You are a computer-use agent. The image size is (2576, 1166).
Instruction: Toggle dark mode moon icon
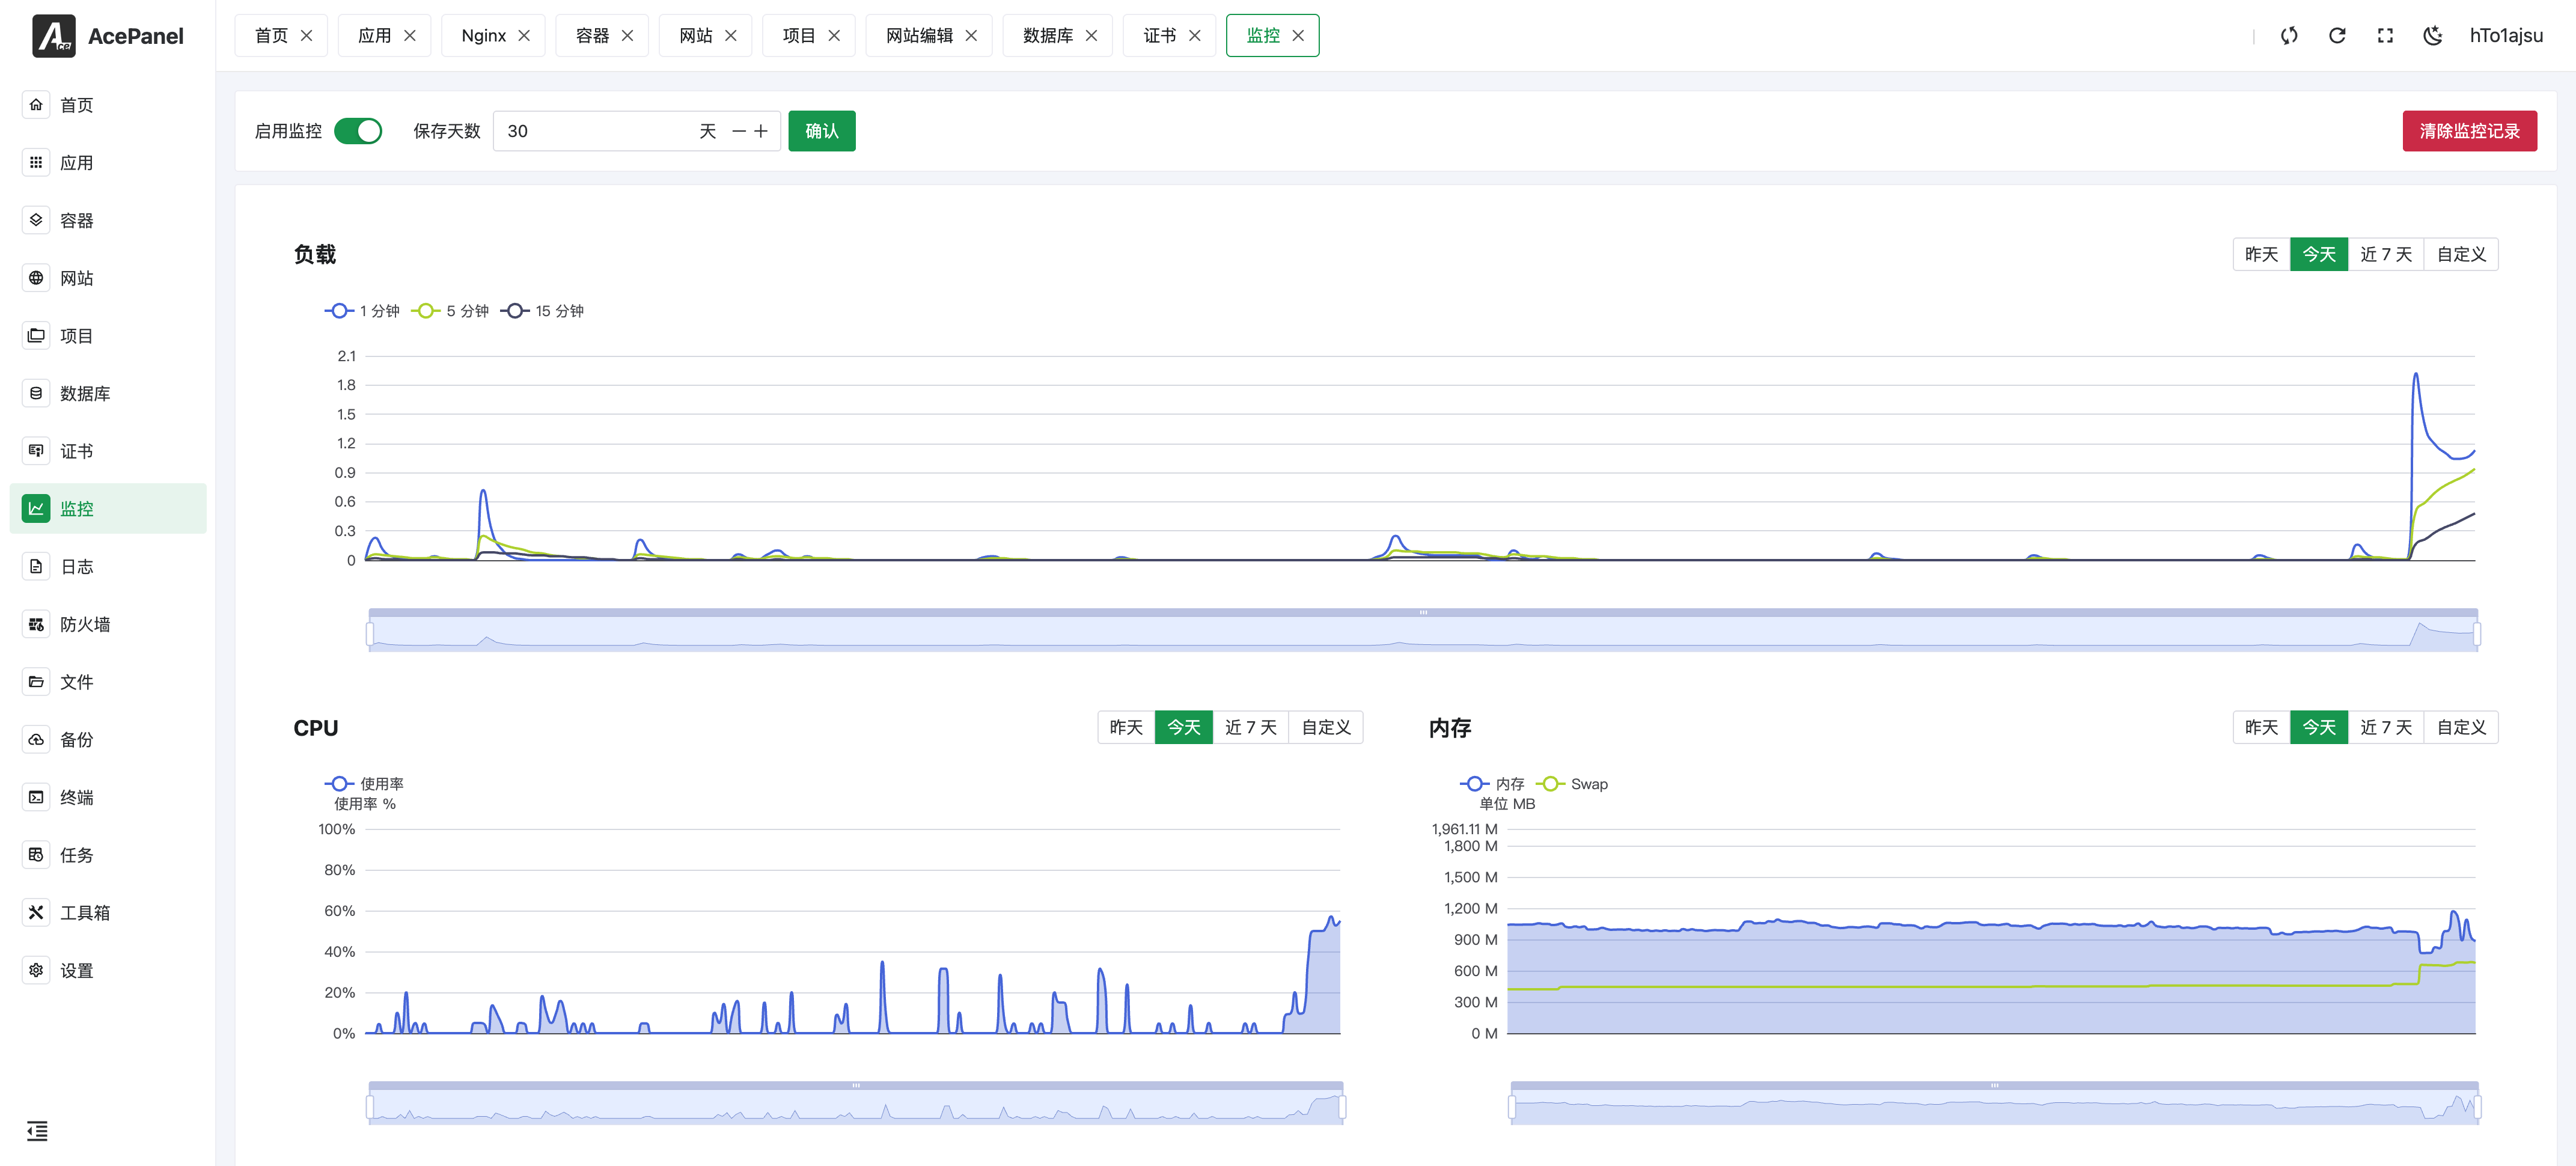2432,36
